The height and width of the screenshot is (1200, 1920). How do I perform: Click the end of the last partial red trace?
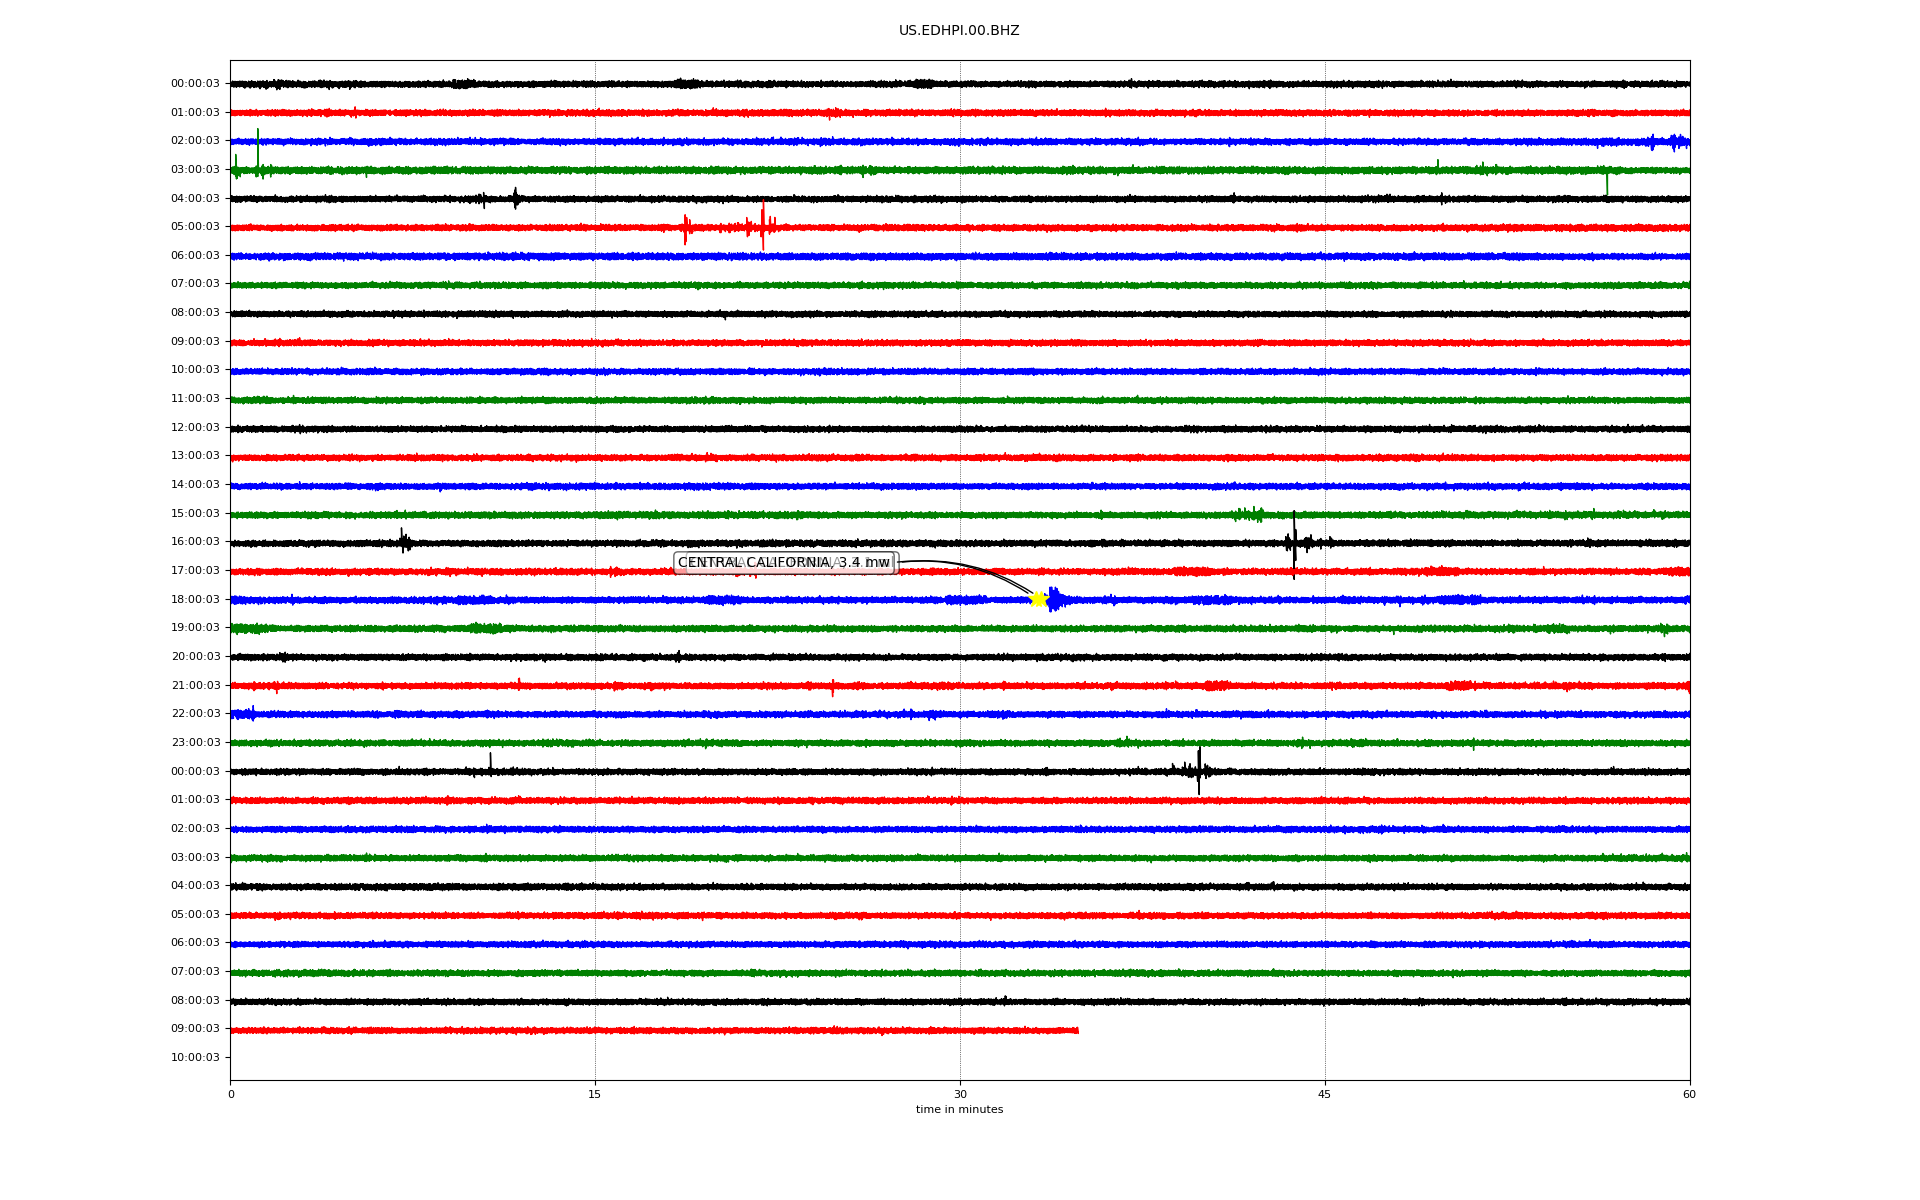1076,1030
